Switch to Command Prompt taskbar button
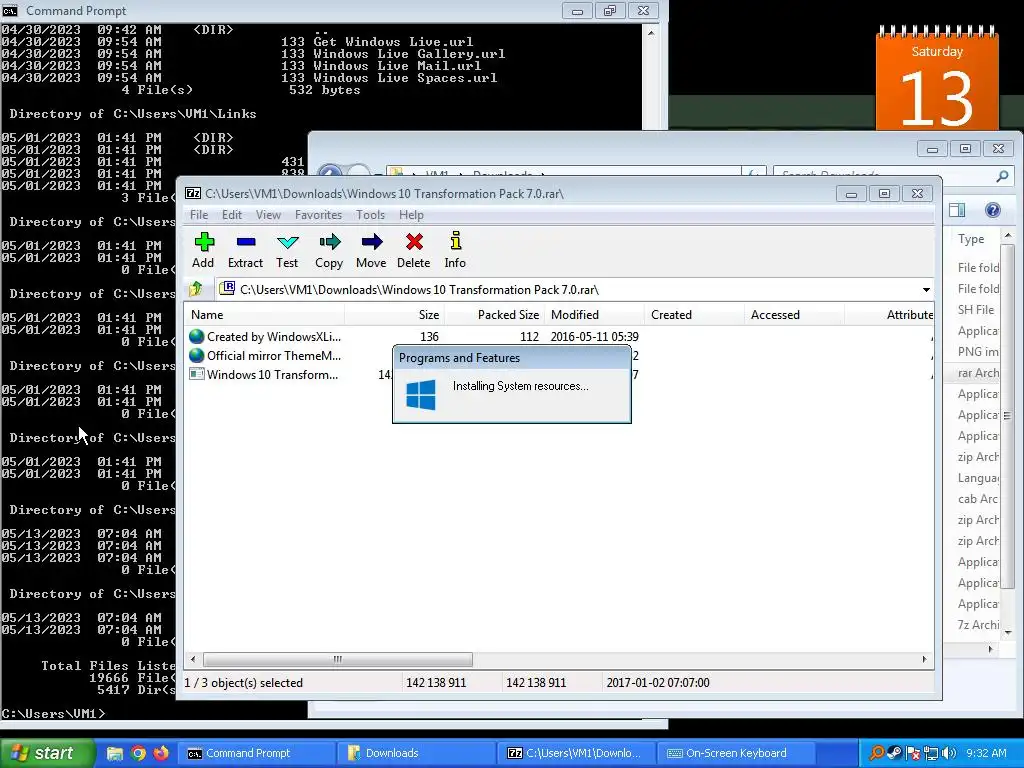 [257, 753]
